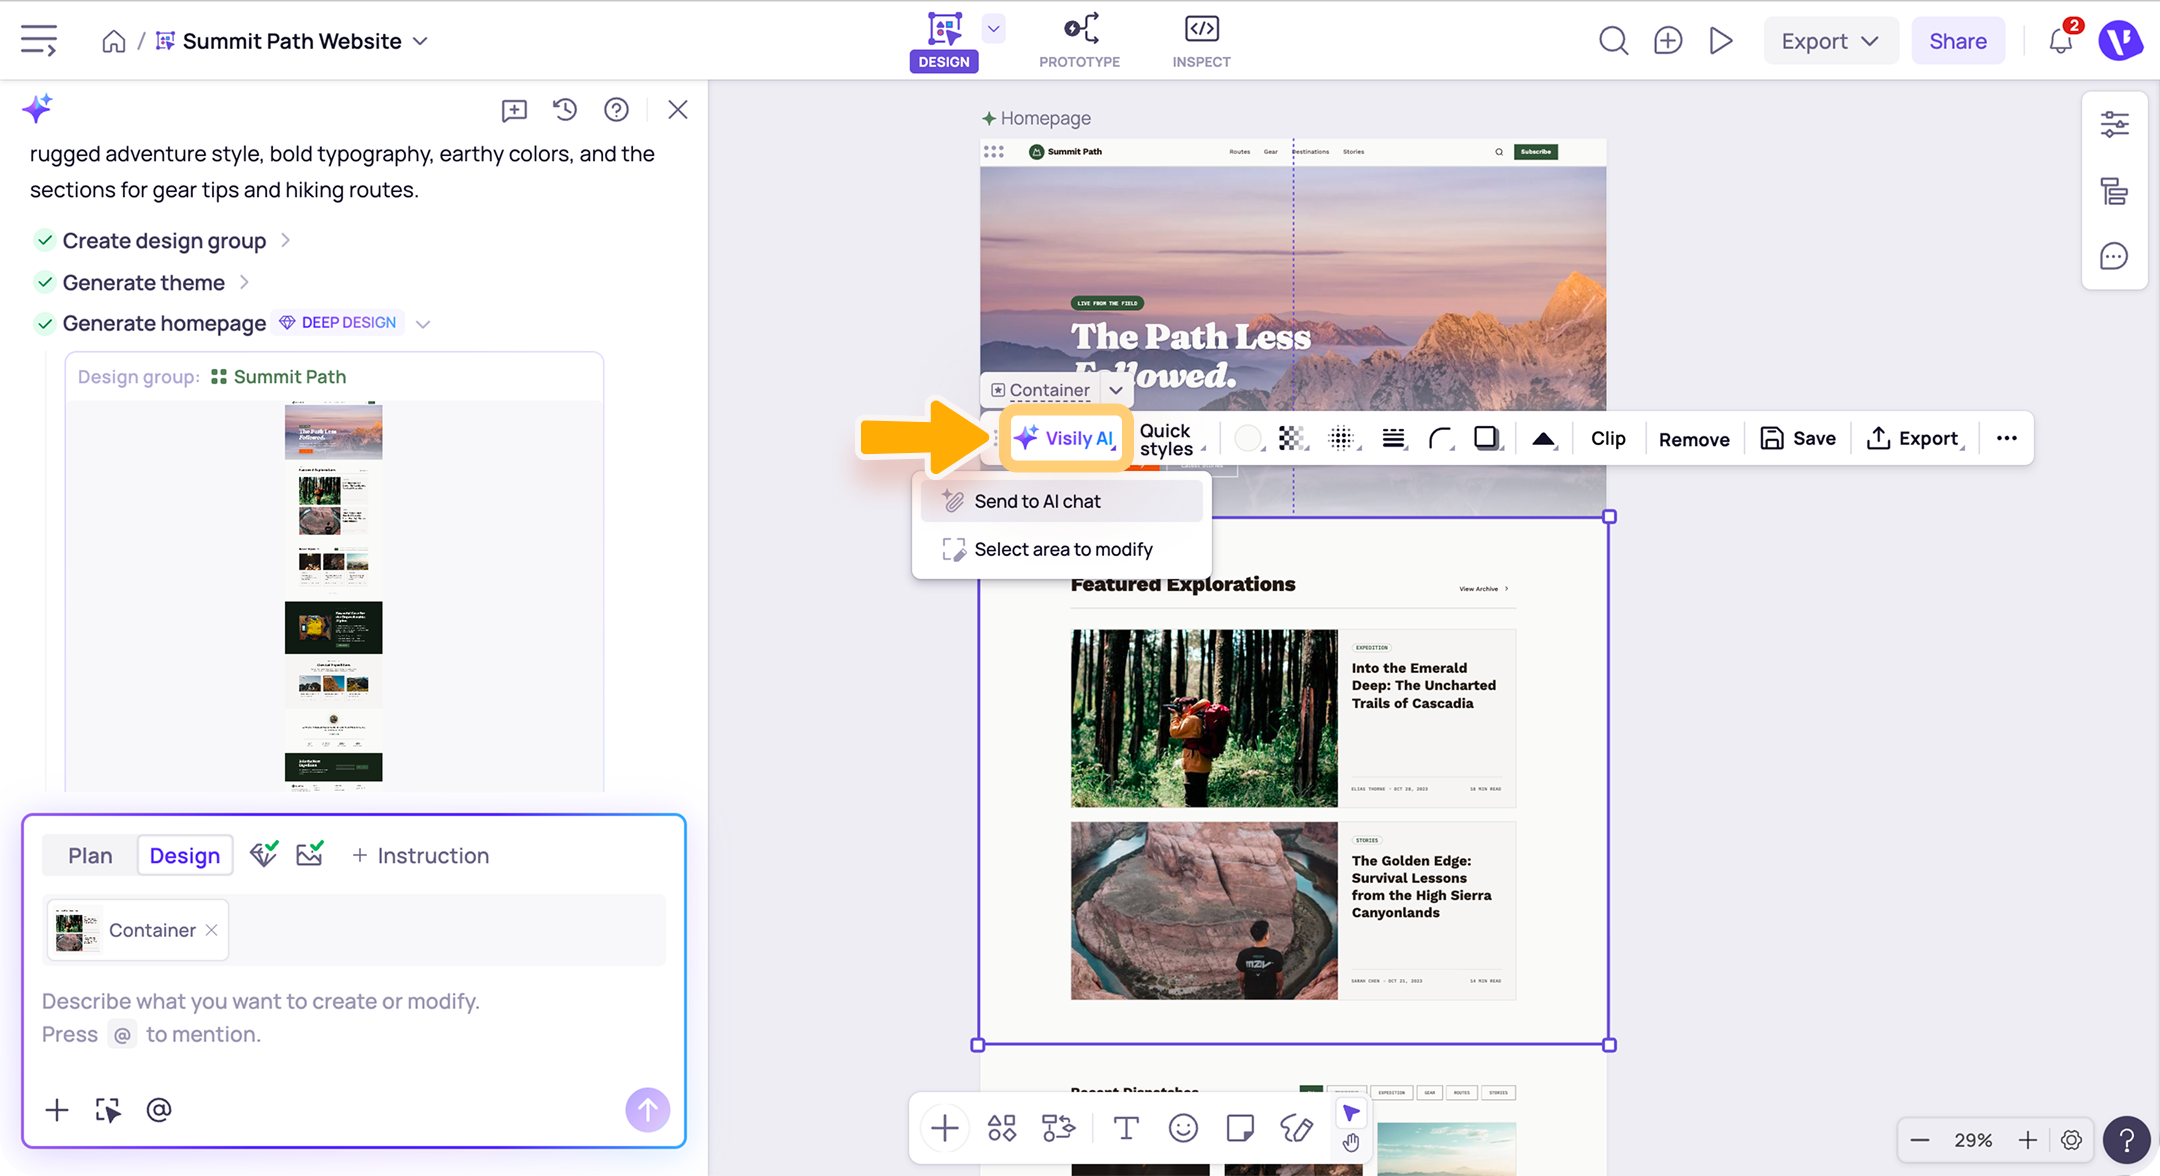
Task: Open Export in the floating toolbar
Action: [x=1913, y=438]
